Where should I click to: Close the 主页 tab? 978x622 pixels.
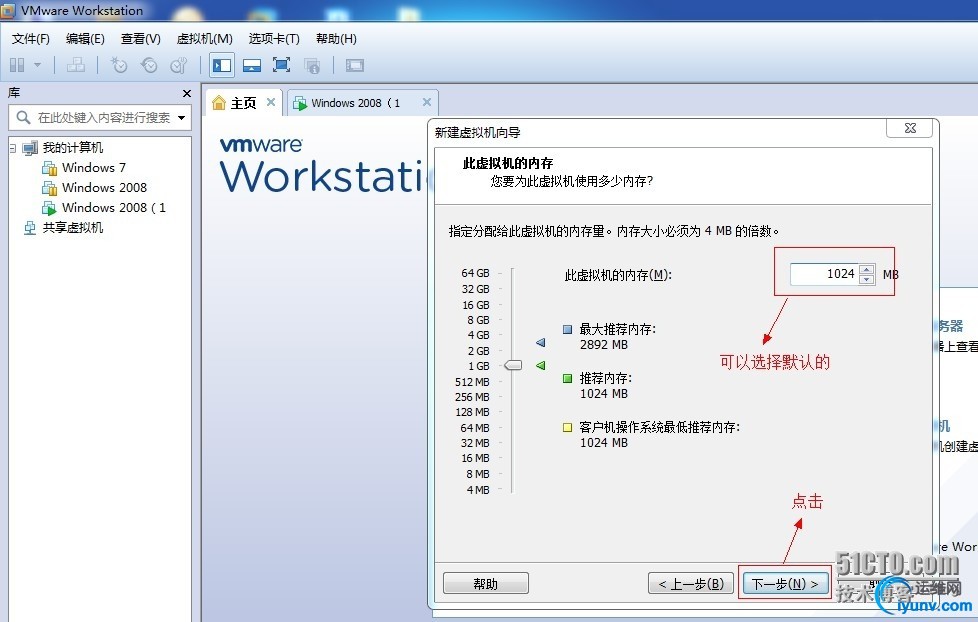click(x=271, y=102)
